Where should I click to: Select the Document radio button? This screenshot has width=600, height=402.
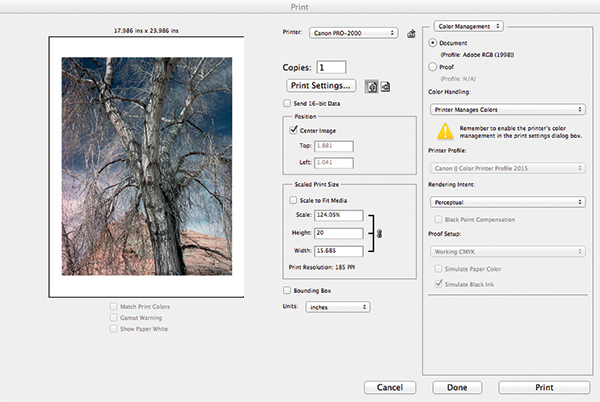[x=432, y=43]
